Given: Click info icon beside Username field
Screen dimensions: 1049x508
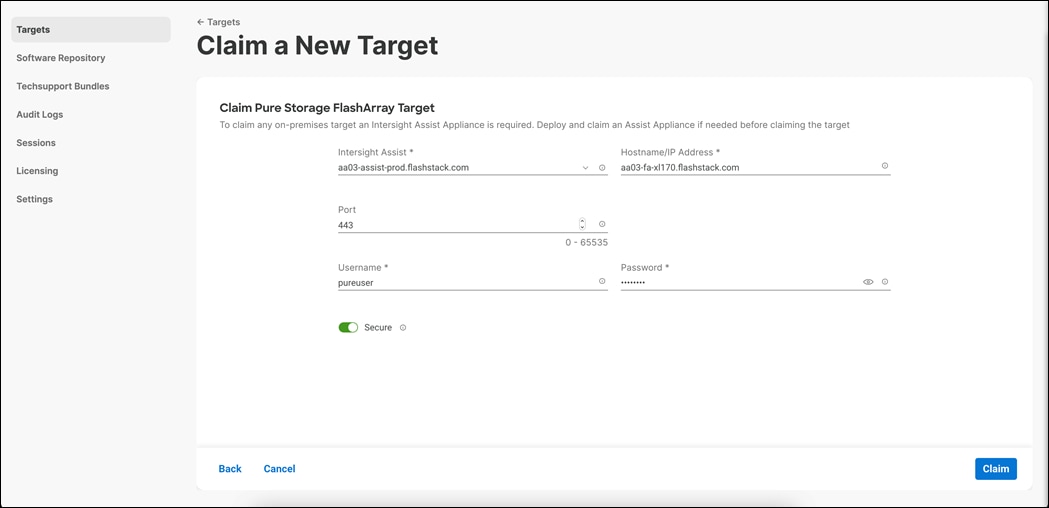Looking at the screenshot, I should (602, 282).
